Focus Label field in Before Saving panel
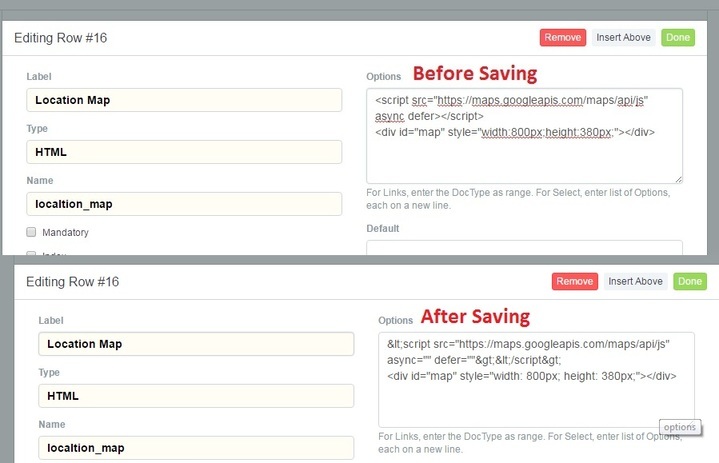719x463 pixels. point(184,100)
